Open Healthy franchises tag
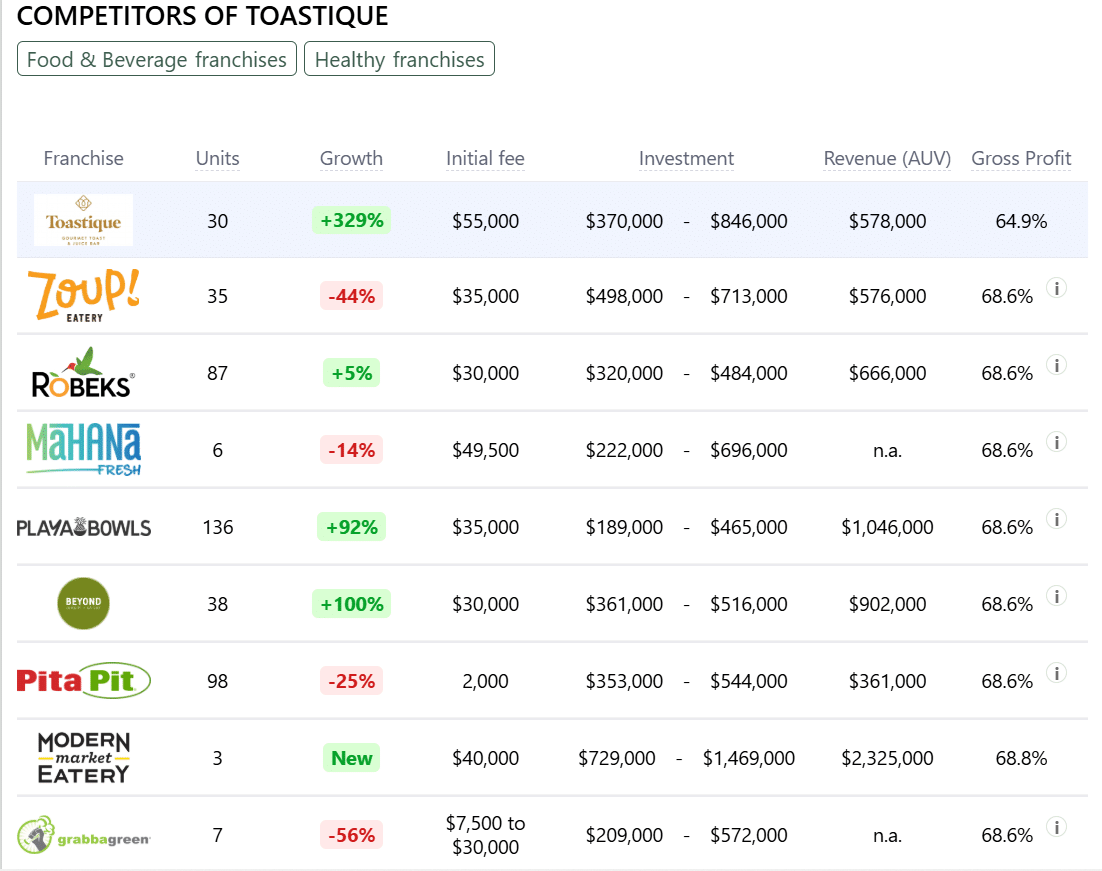The height and width of the screenshot is (871, 1102). click(399, 59)
